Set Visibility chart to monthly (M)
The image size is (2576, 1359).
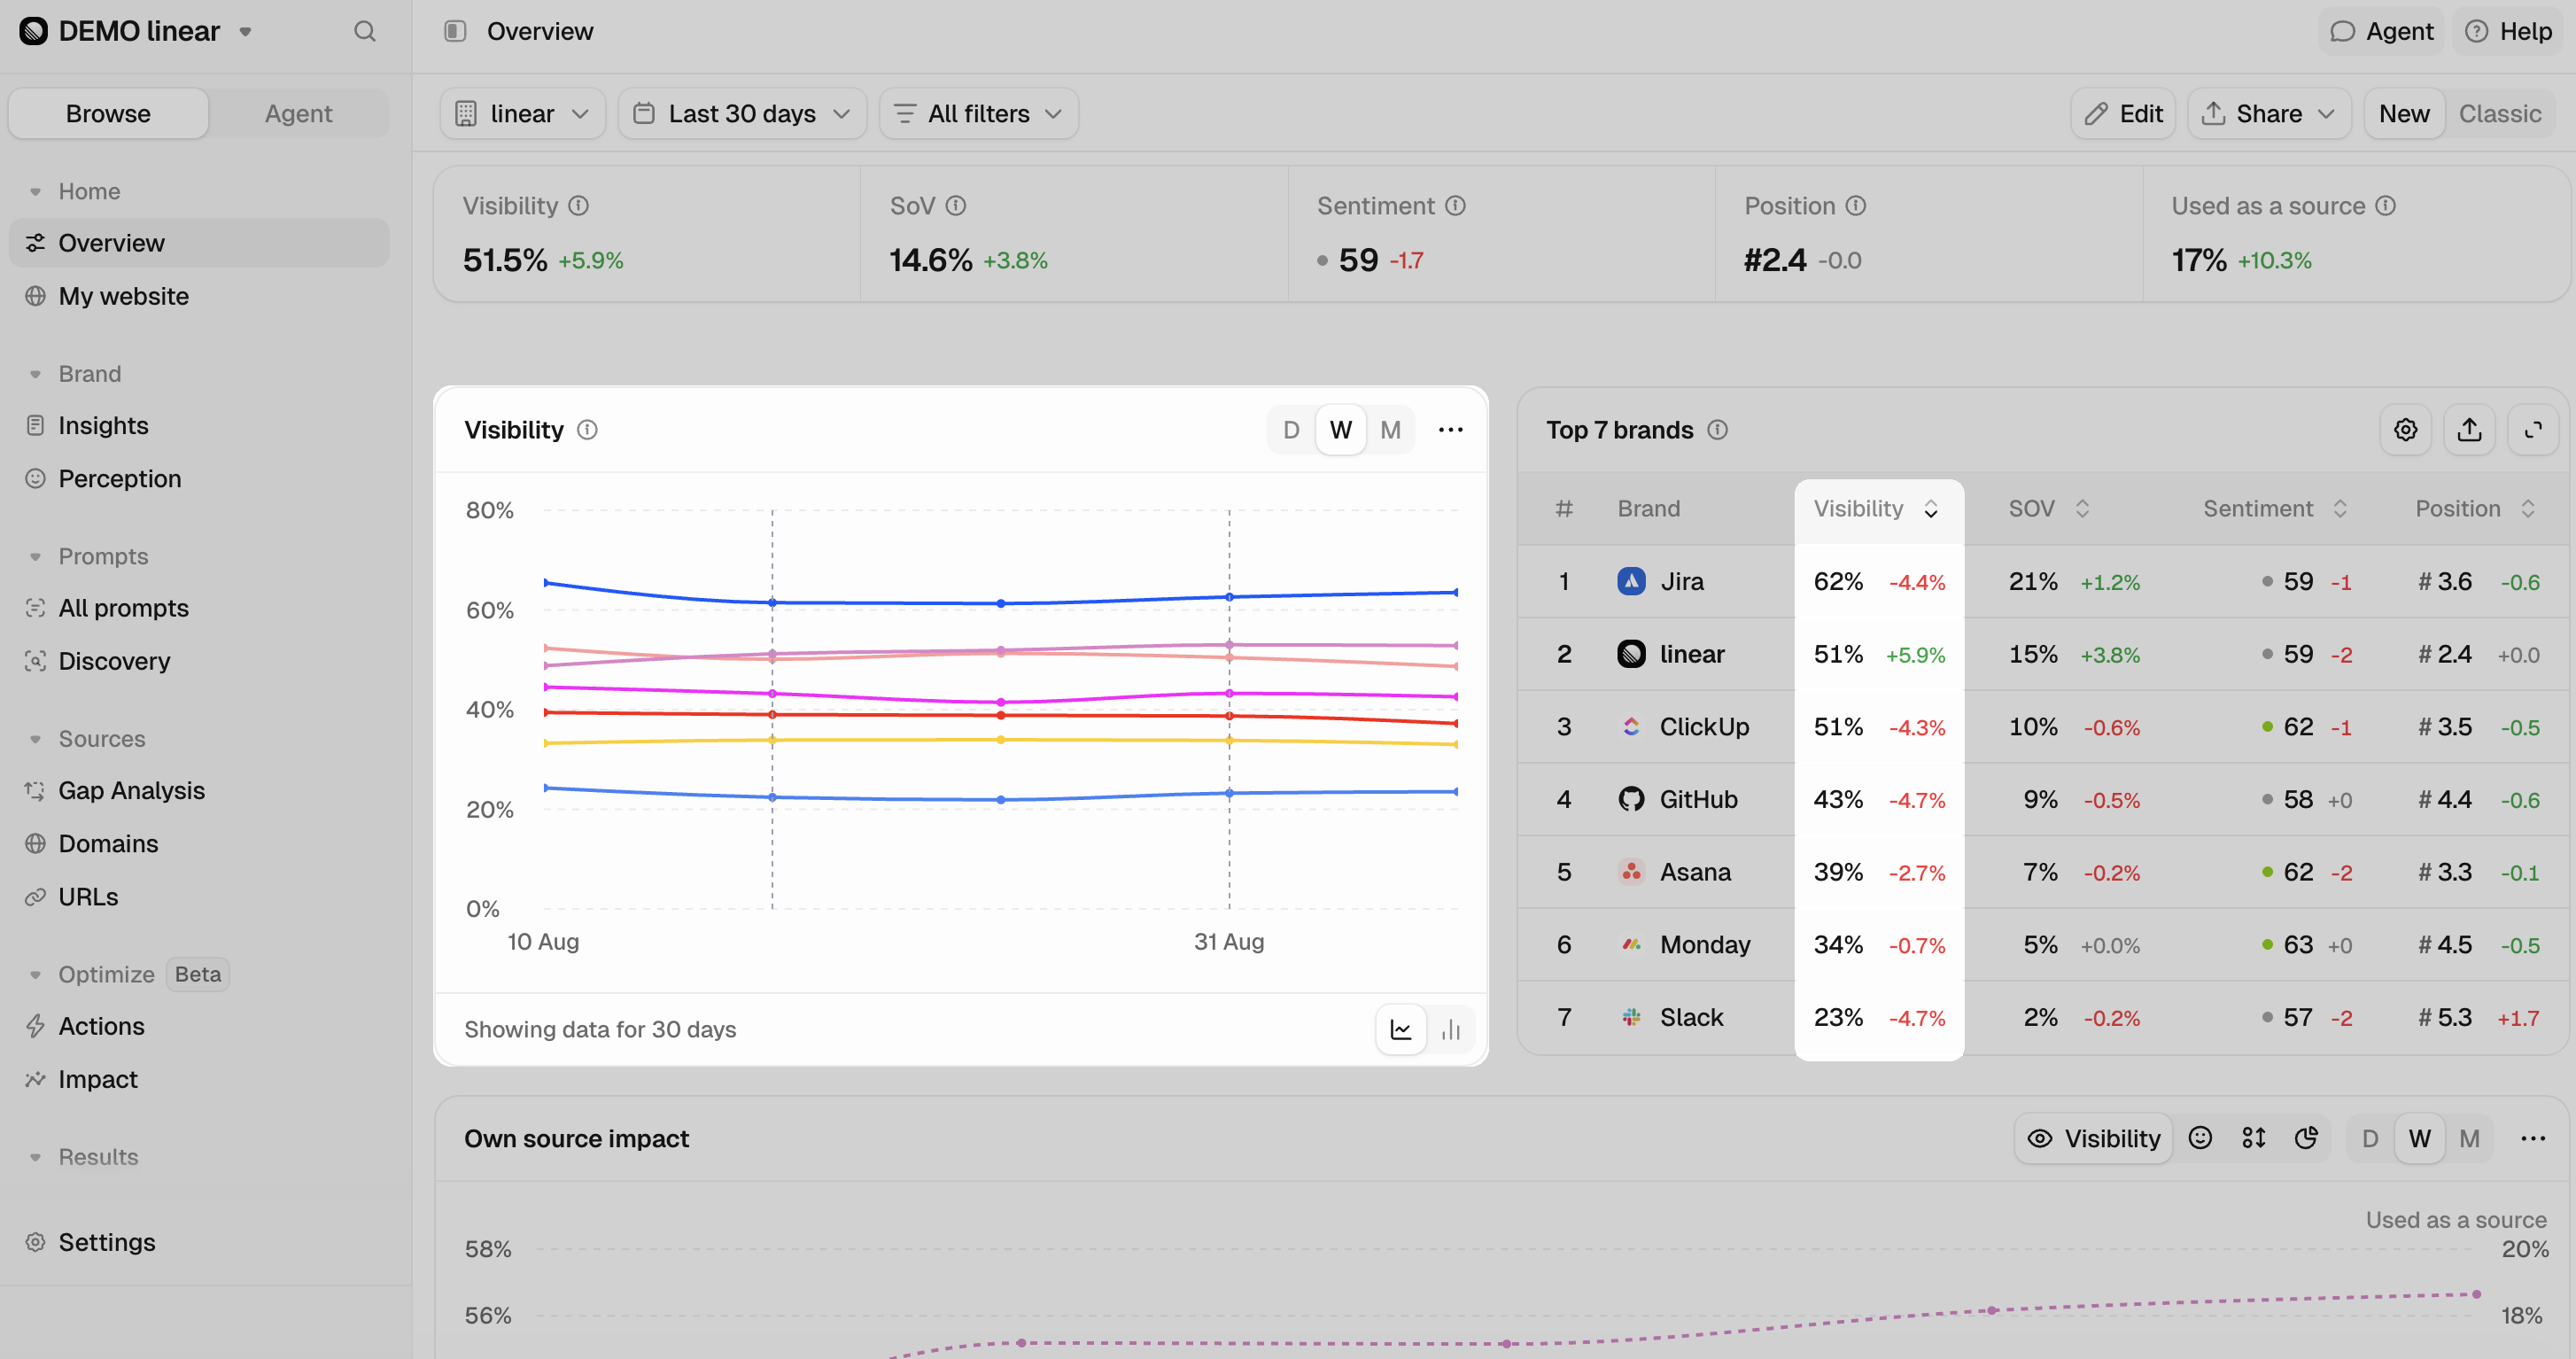pyautogui.click(x=1390, y=430)
